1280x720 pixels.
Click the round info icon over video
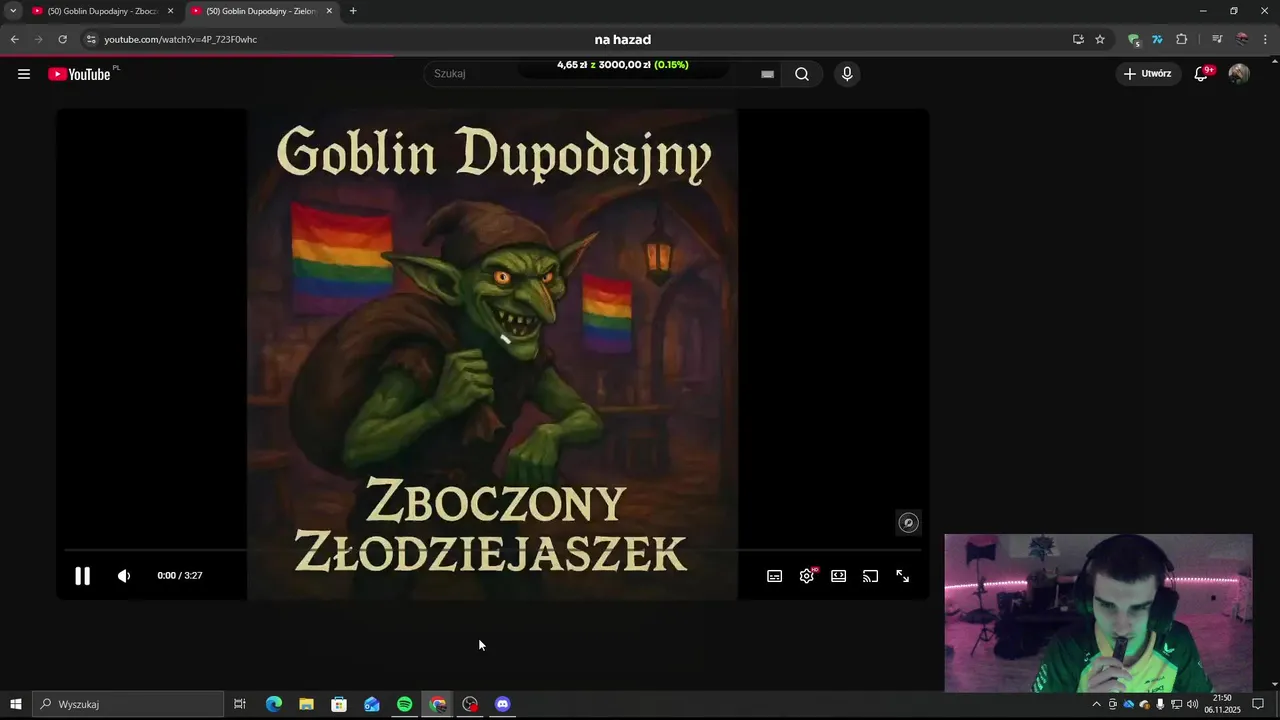(908, 523)
